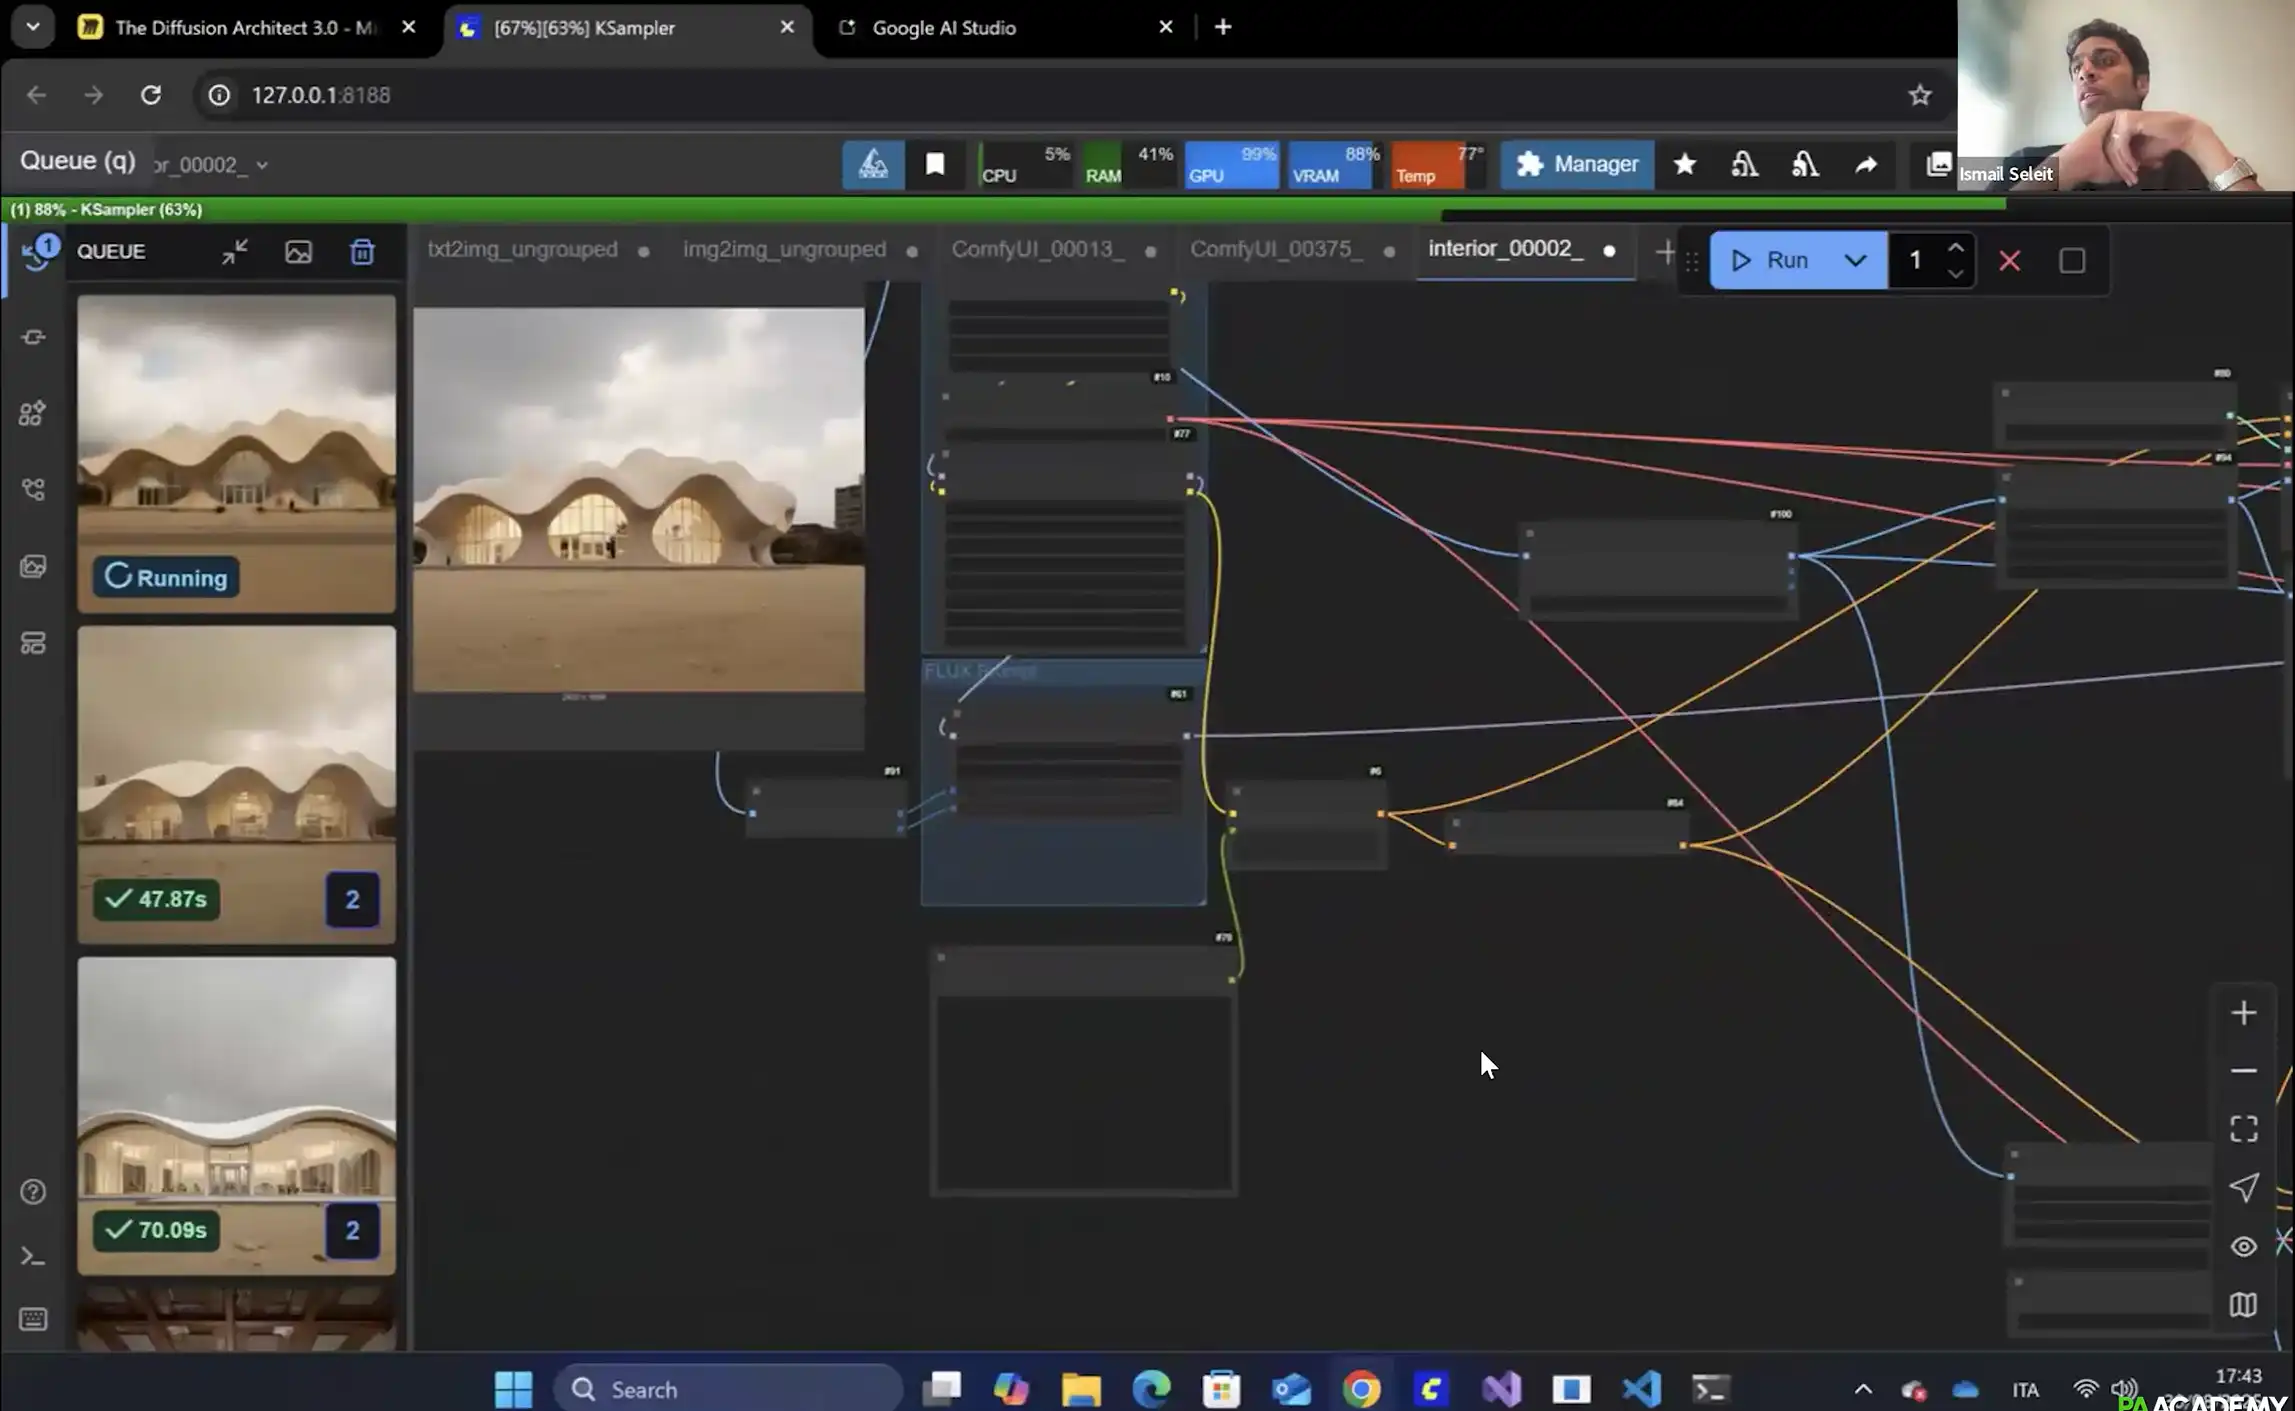
Task: Open the templates sidebar icon
Action: tap(33, 643)
